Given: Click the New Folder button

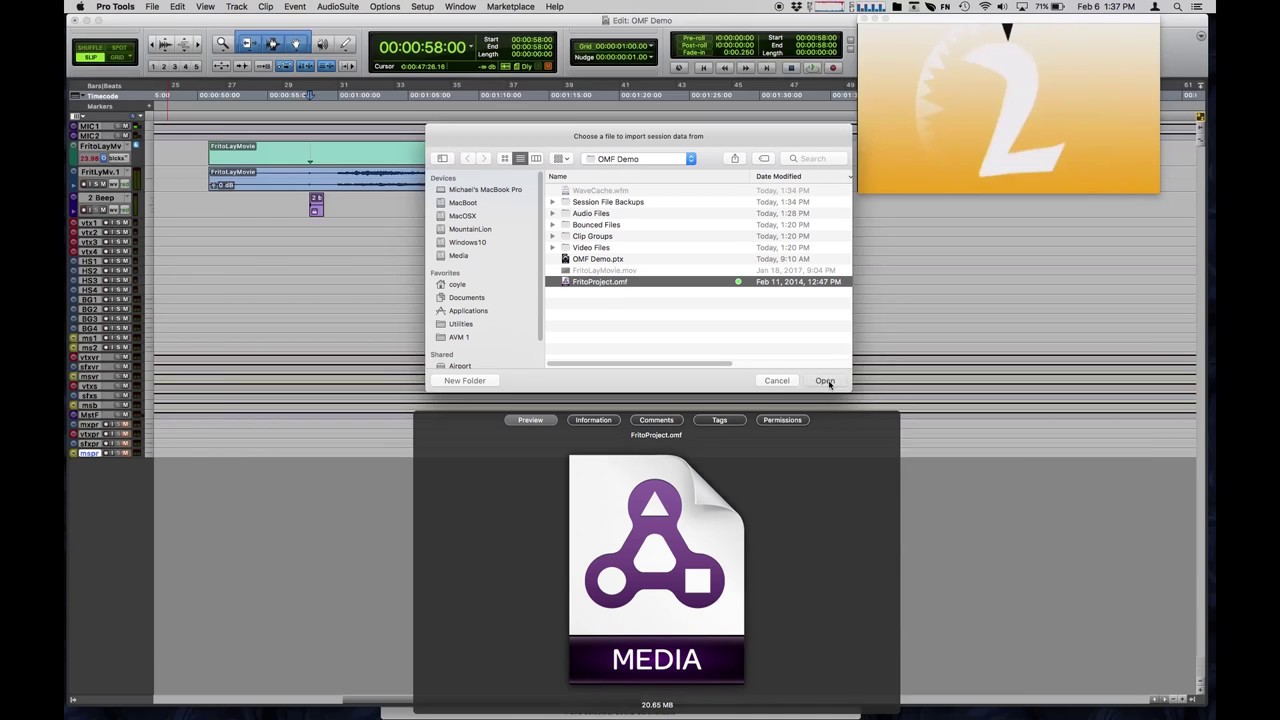Looking at the screenshot, I should coord(465,381).
